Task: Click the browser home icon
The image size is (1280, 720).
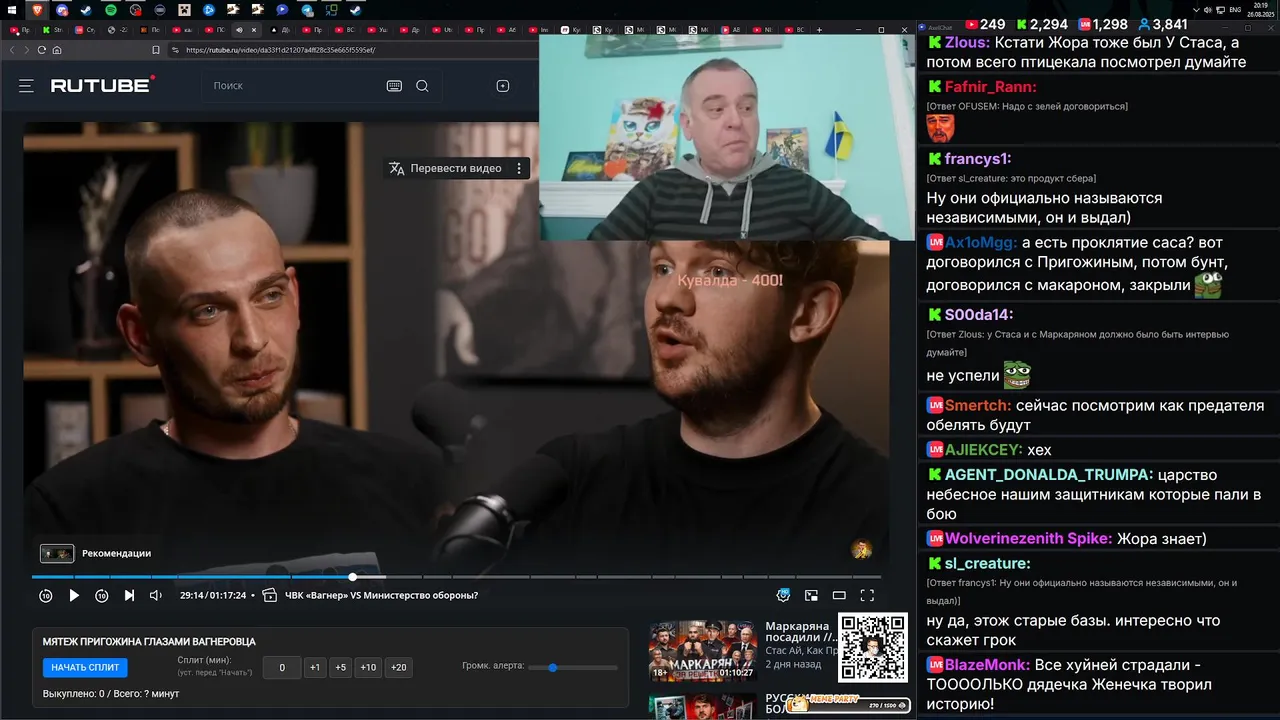Action: [x=57, y=50]
